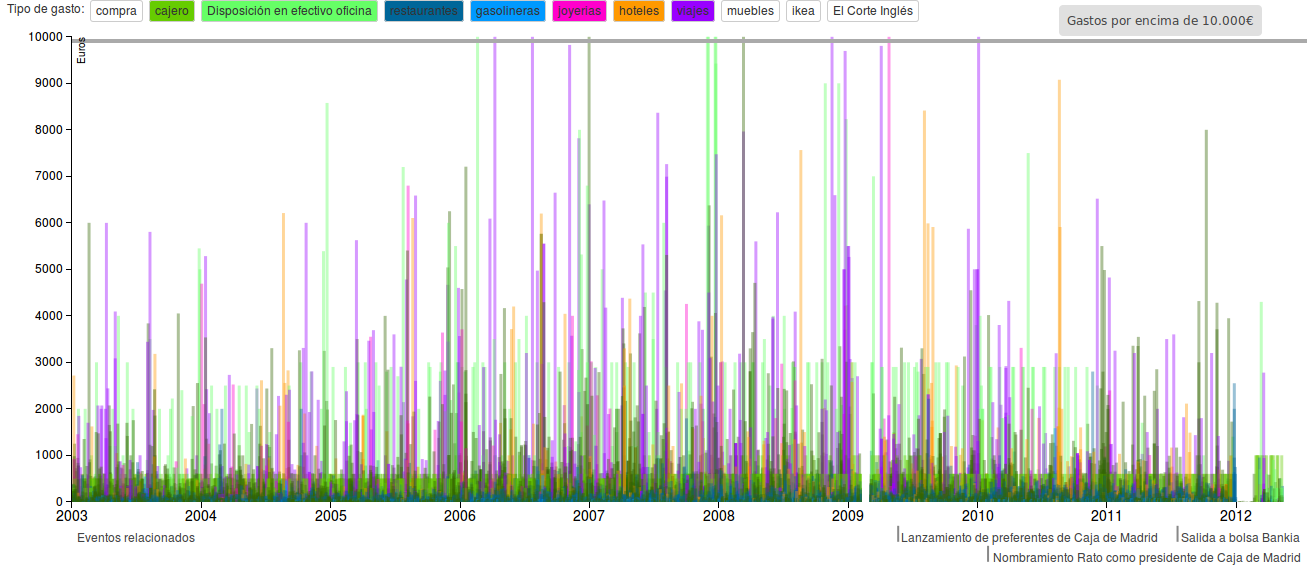This screenshot has height=571, width=1308.
Task: Click 'Gastos por encima de 10.000€' button
Action: [x=1160, y=20]
